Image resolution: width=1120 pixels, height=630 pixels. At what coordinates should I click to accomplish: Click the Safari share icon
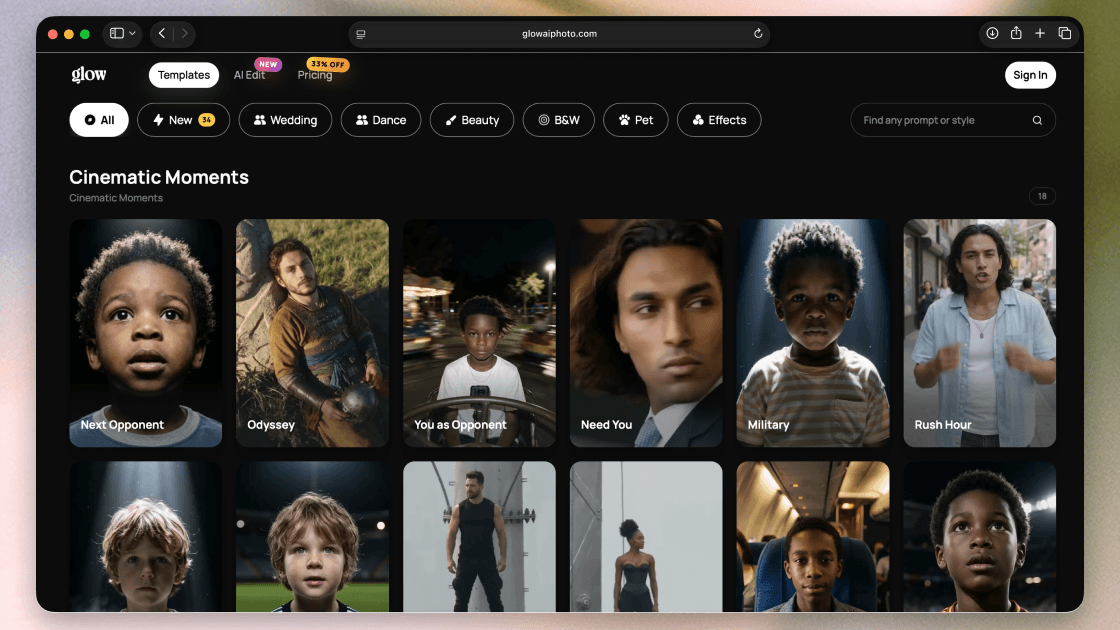click(x=1016, y=33)
